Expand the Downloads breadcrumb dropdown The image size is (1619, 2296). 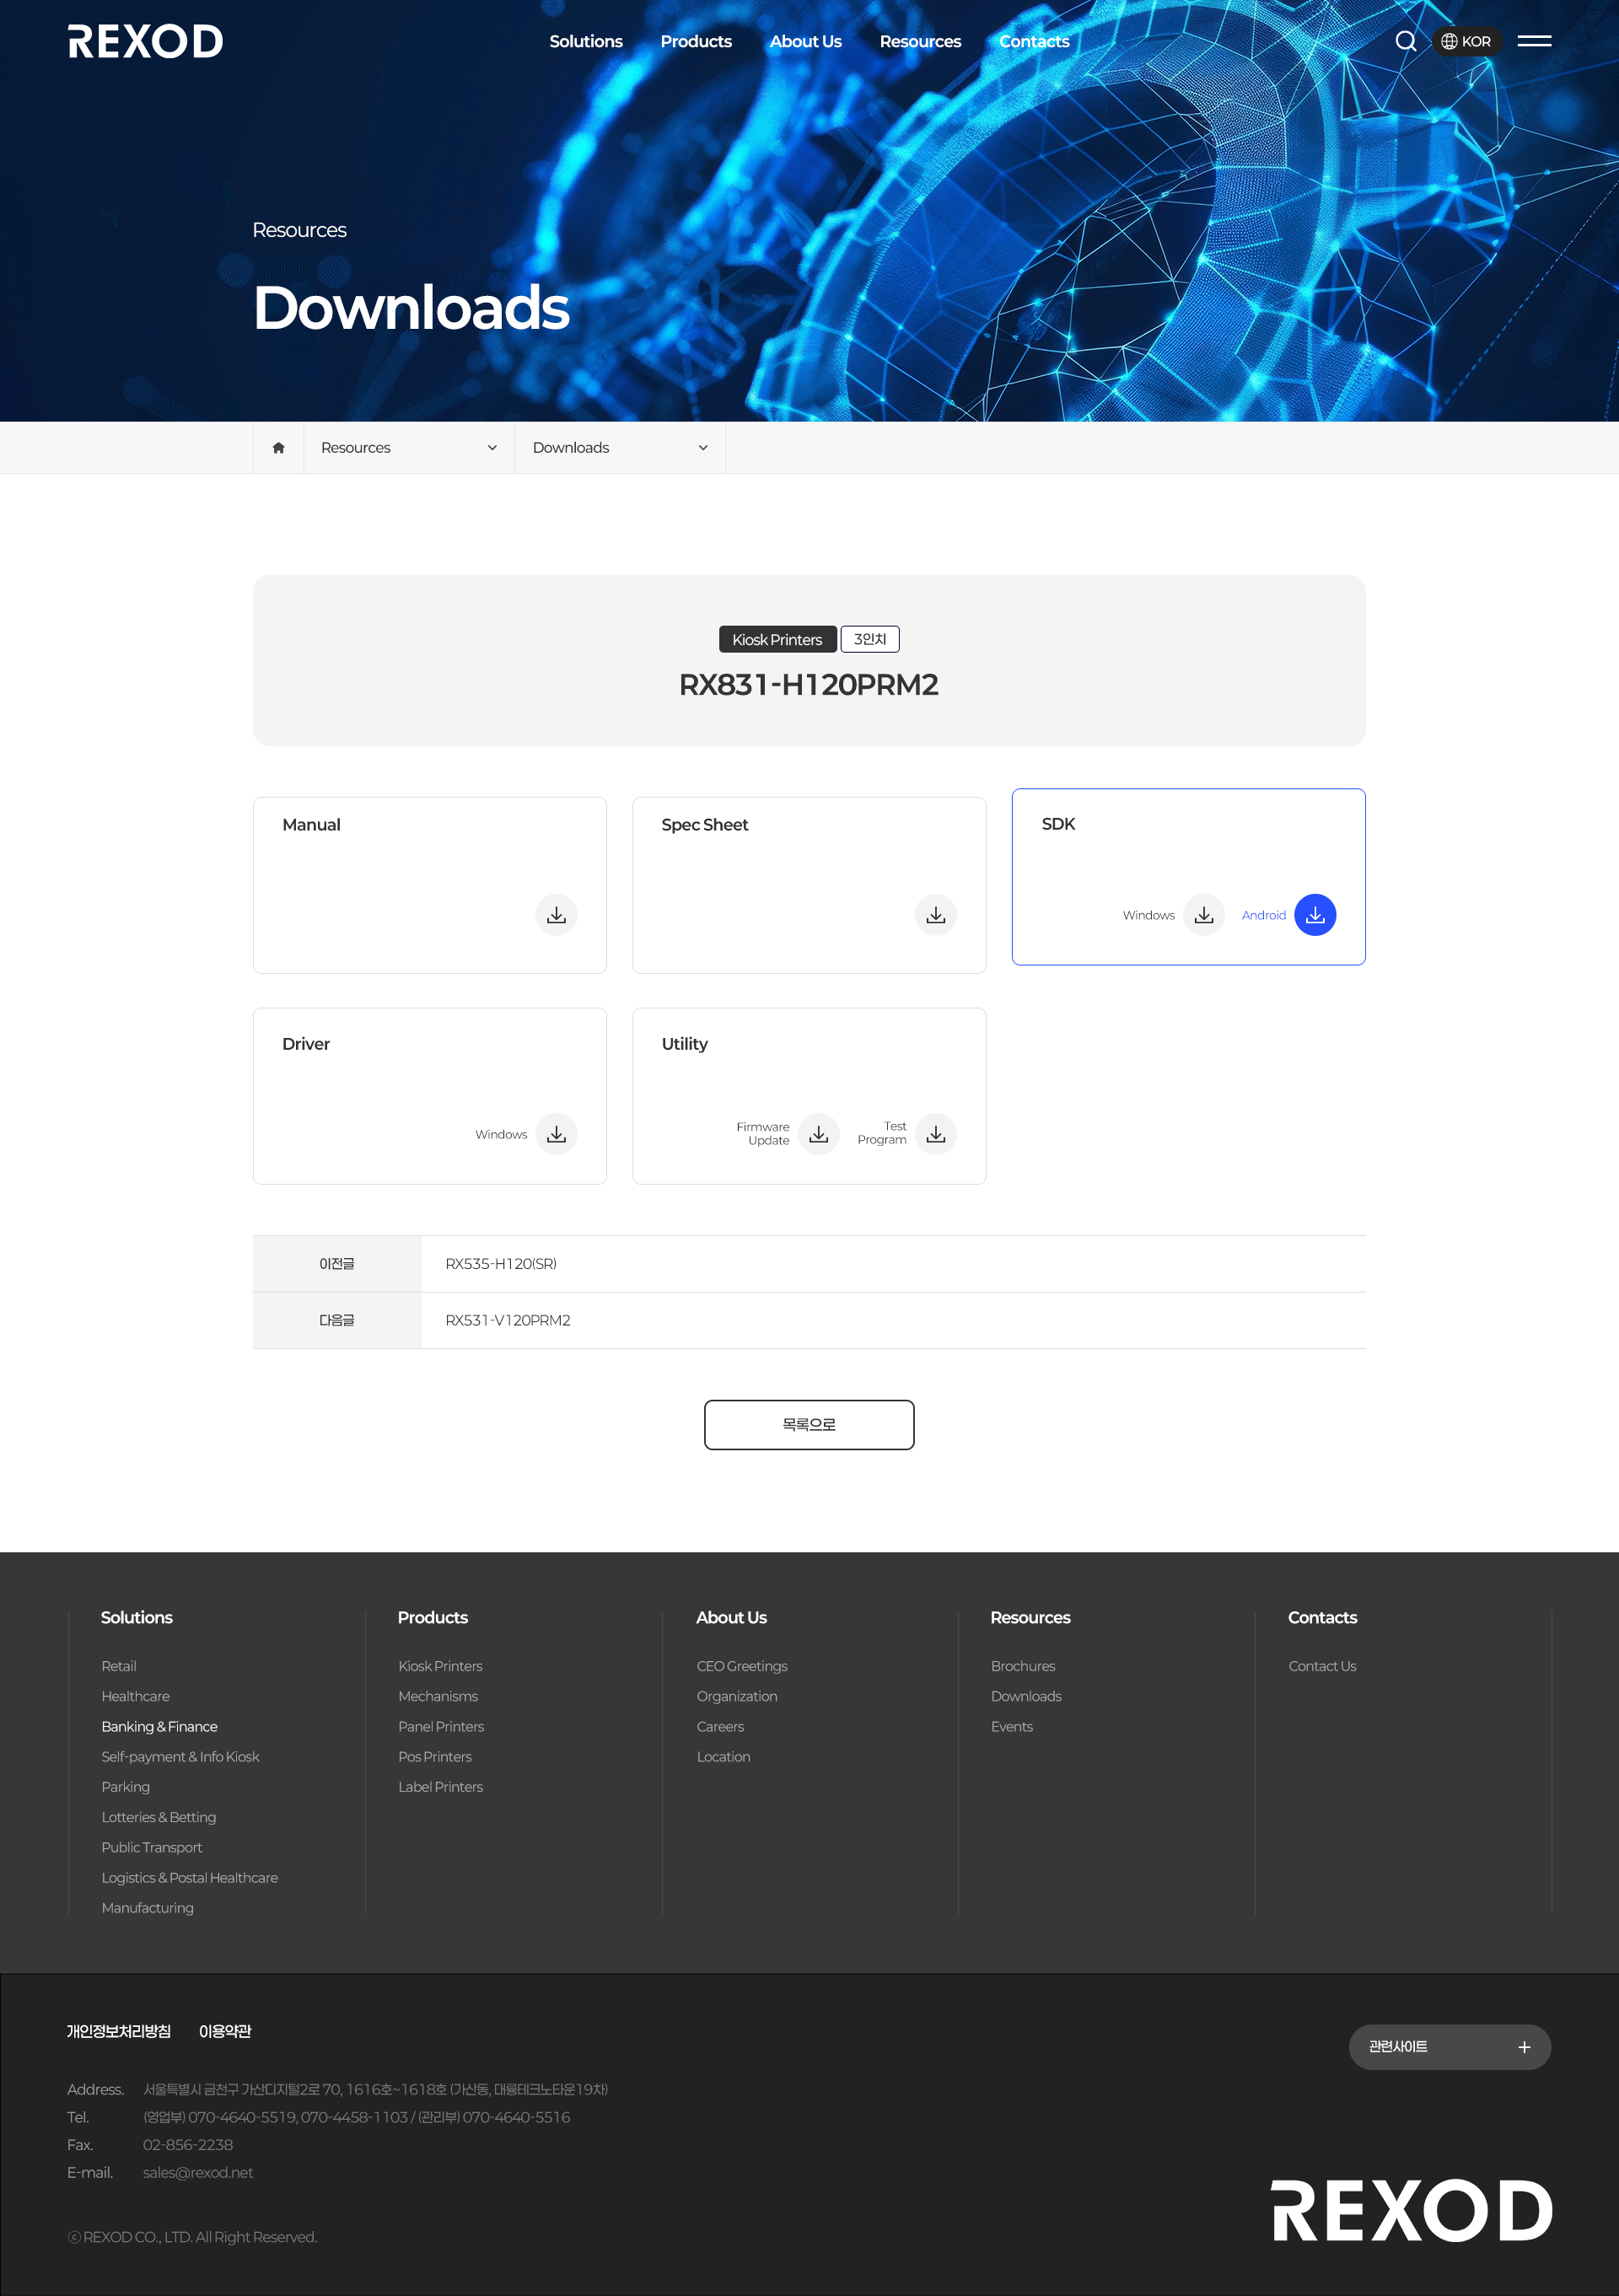click(x=620, y=447)
